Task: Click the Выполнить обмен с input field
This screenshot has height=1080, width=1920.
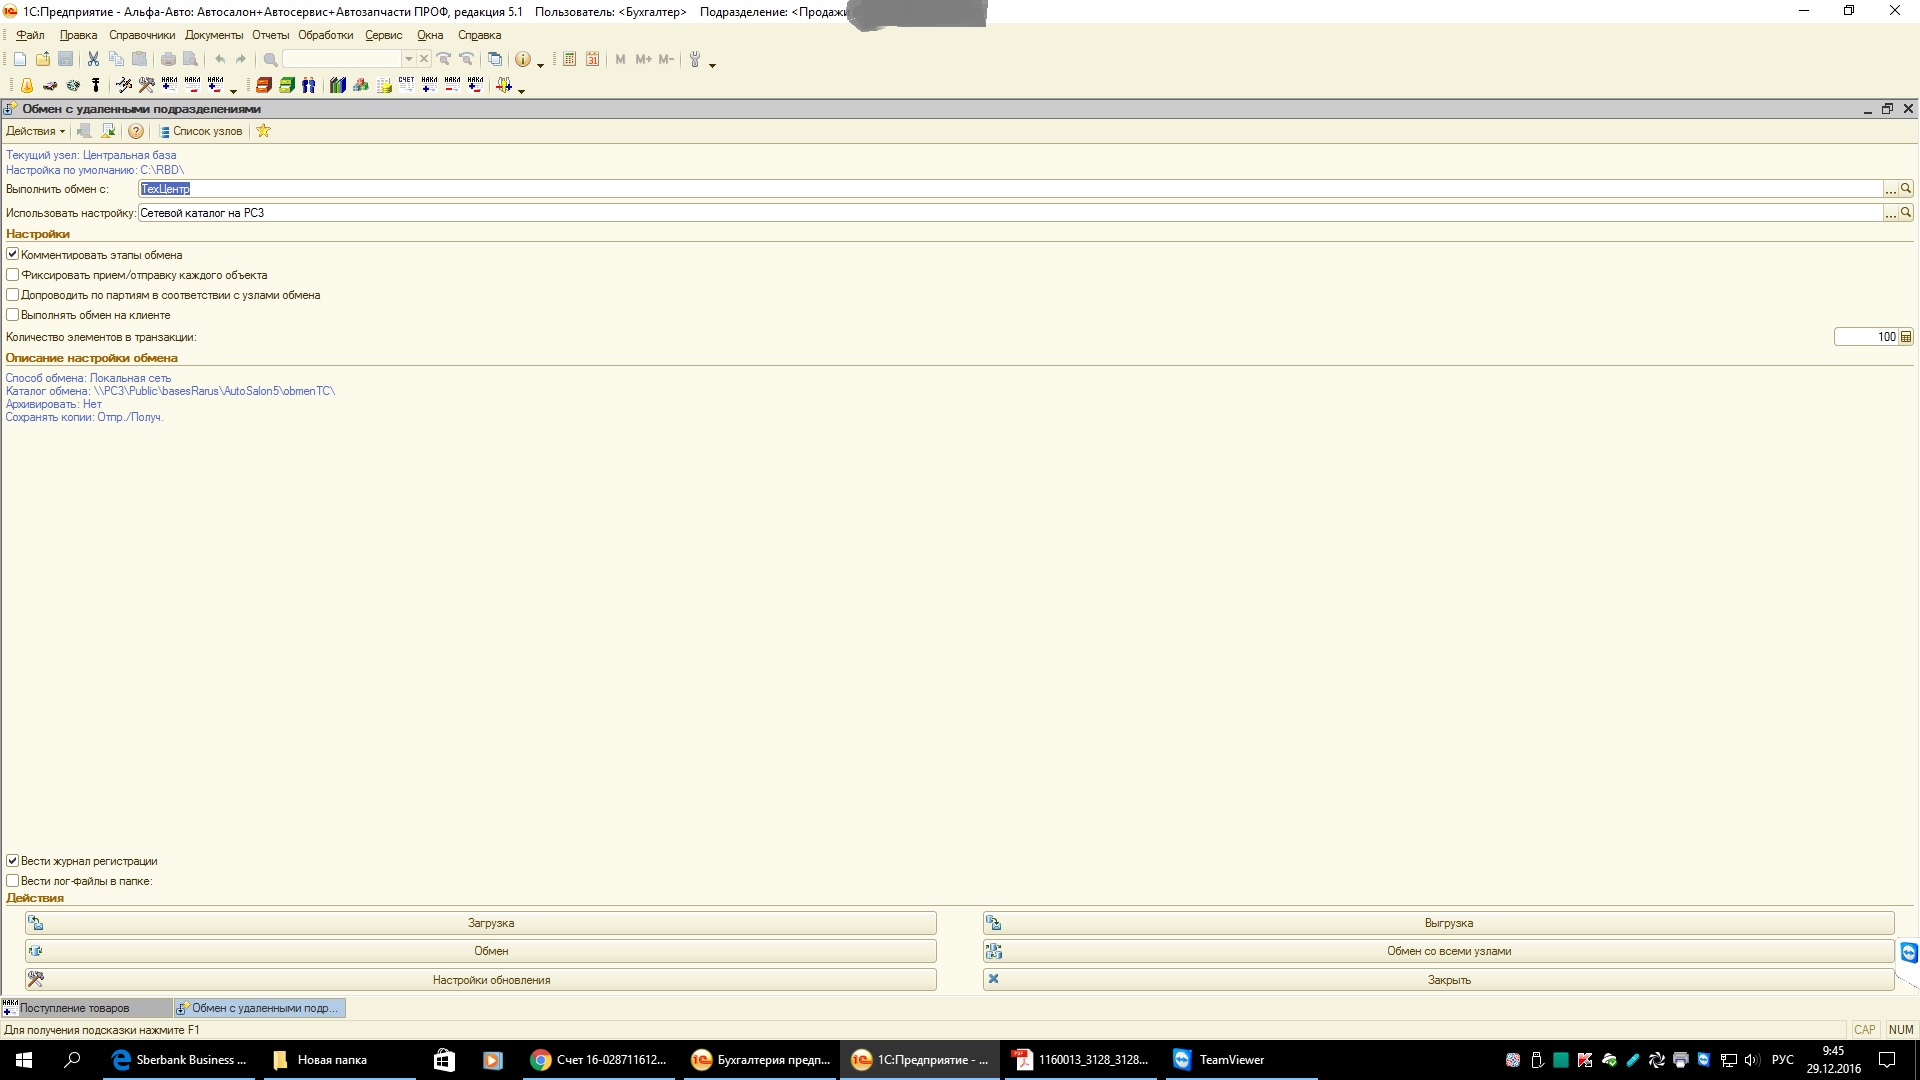Action: [x=1010, y=189]
